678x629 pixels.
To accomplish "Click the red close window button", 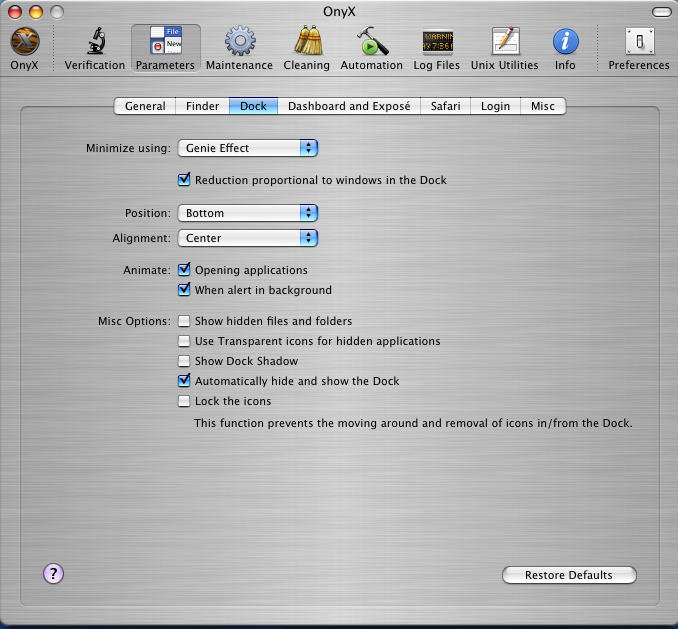I will tap(15, 12).
